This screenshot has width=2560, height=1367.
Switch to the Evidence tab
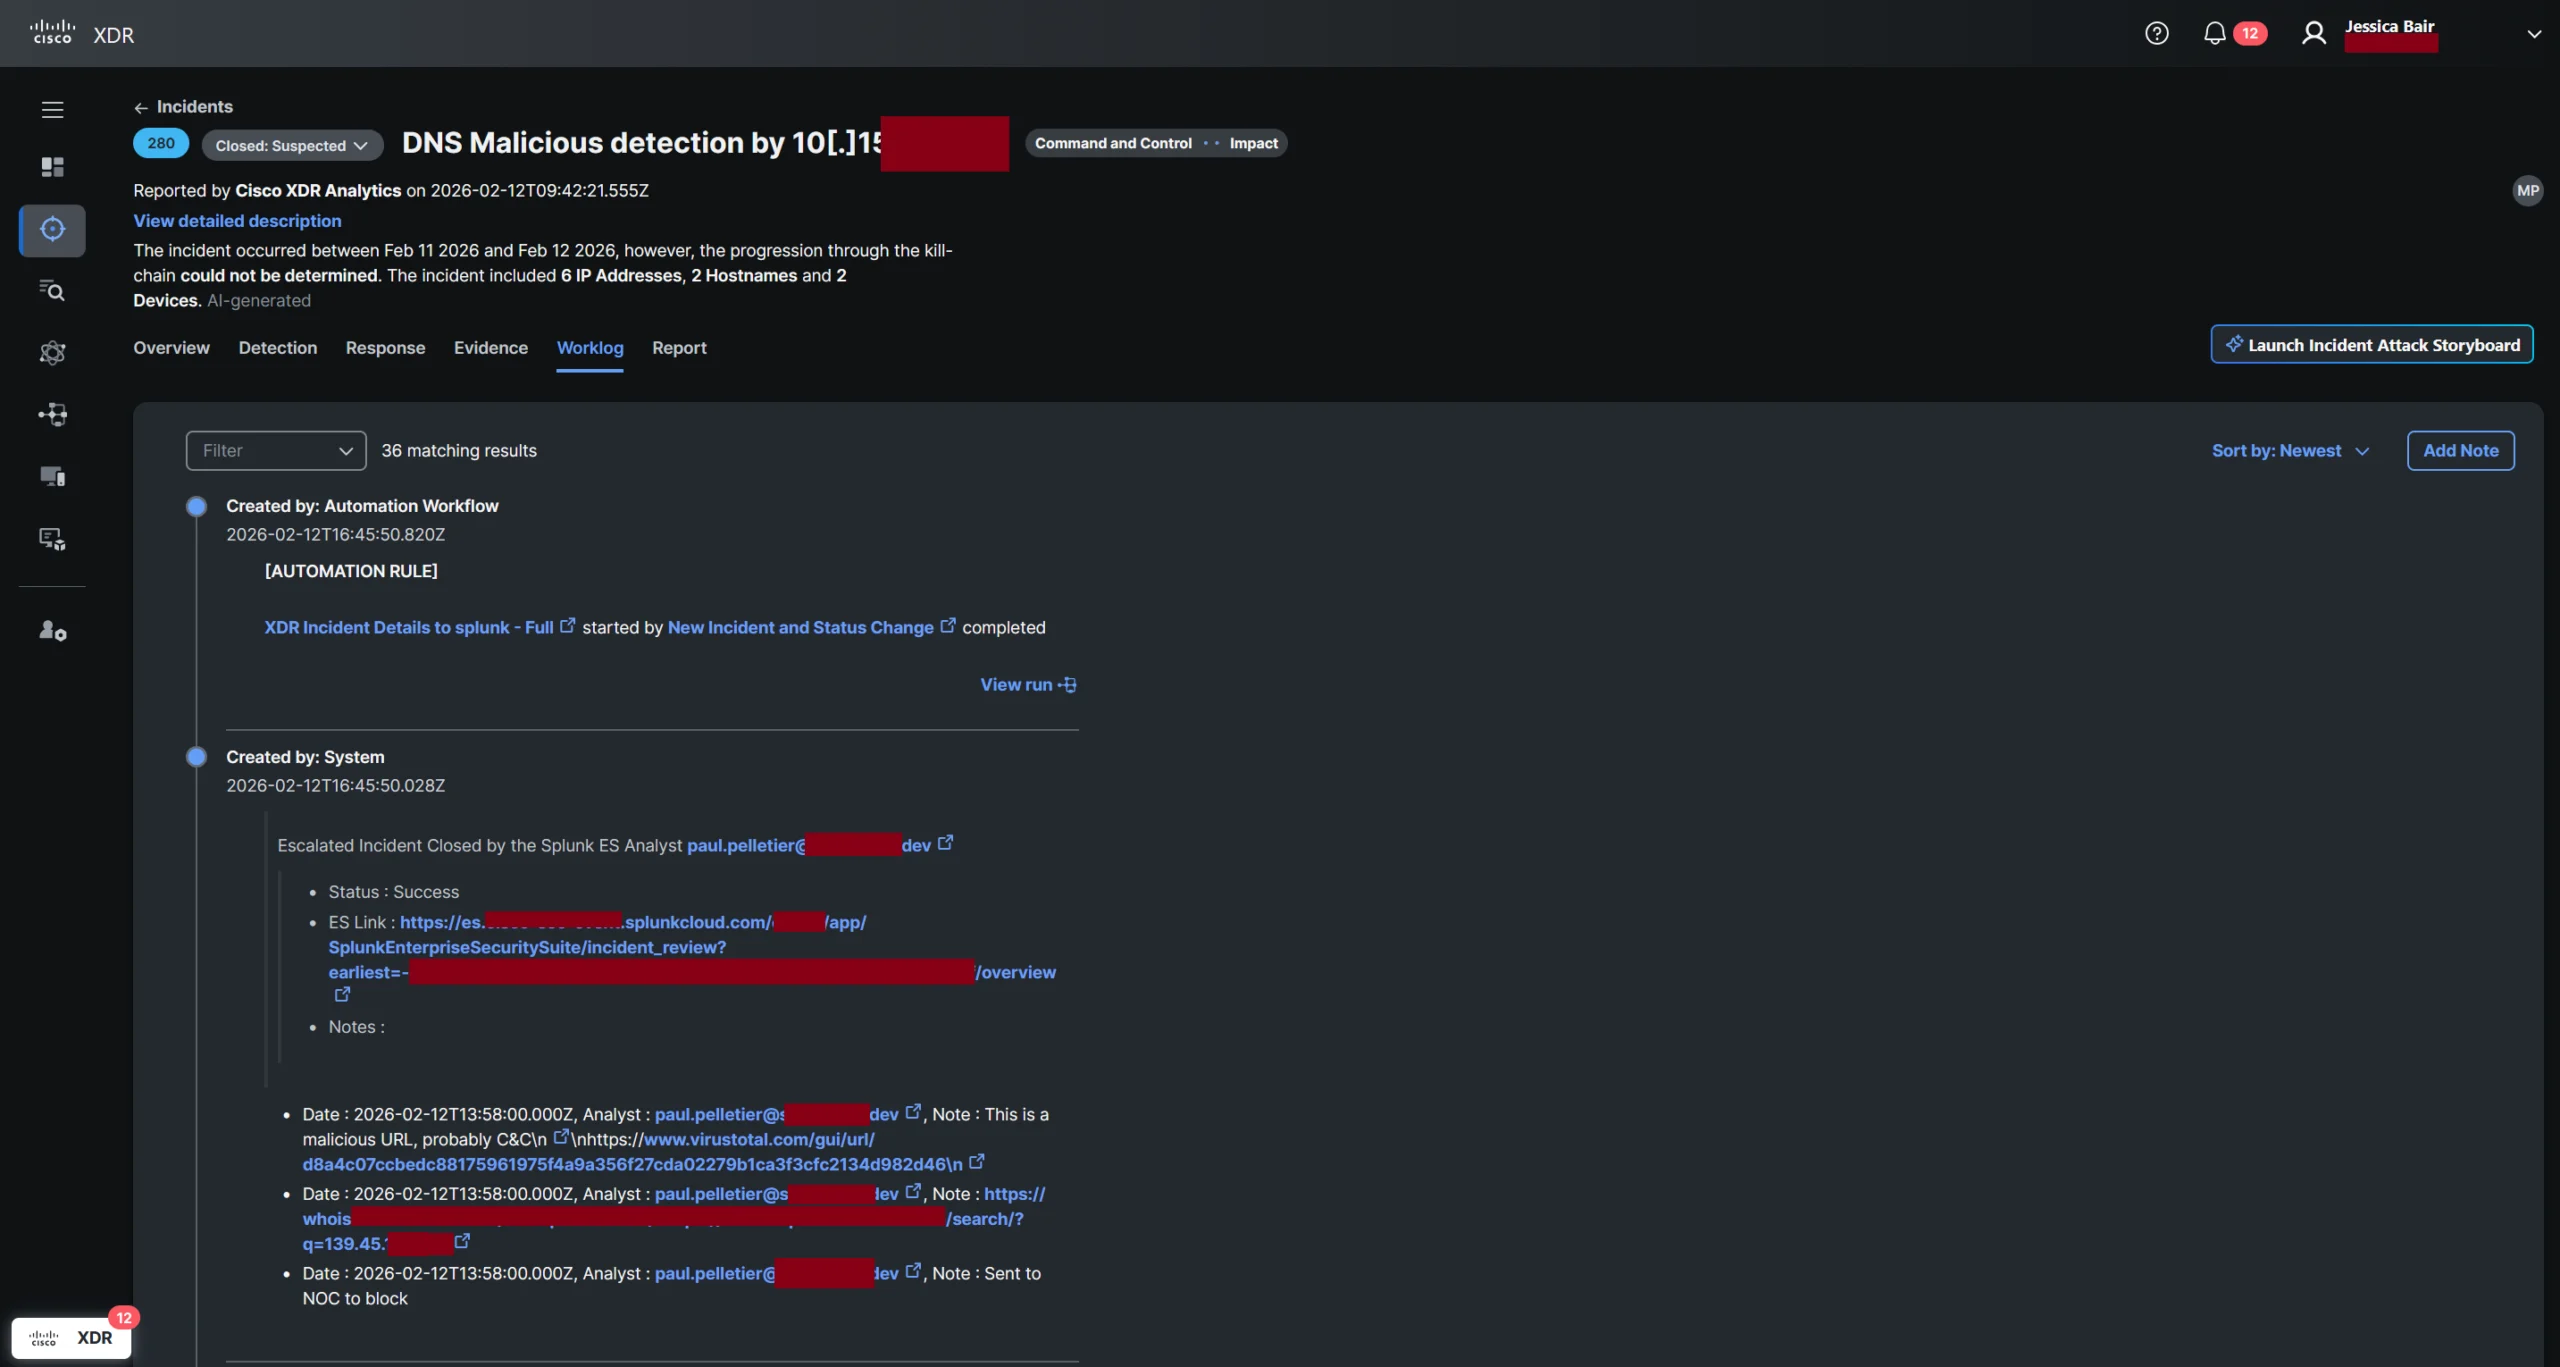490,348
